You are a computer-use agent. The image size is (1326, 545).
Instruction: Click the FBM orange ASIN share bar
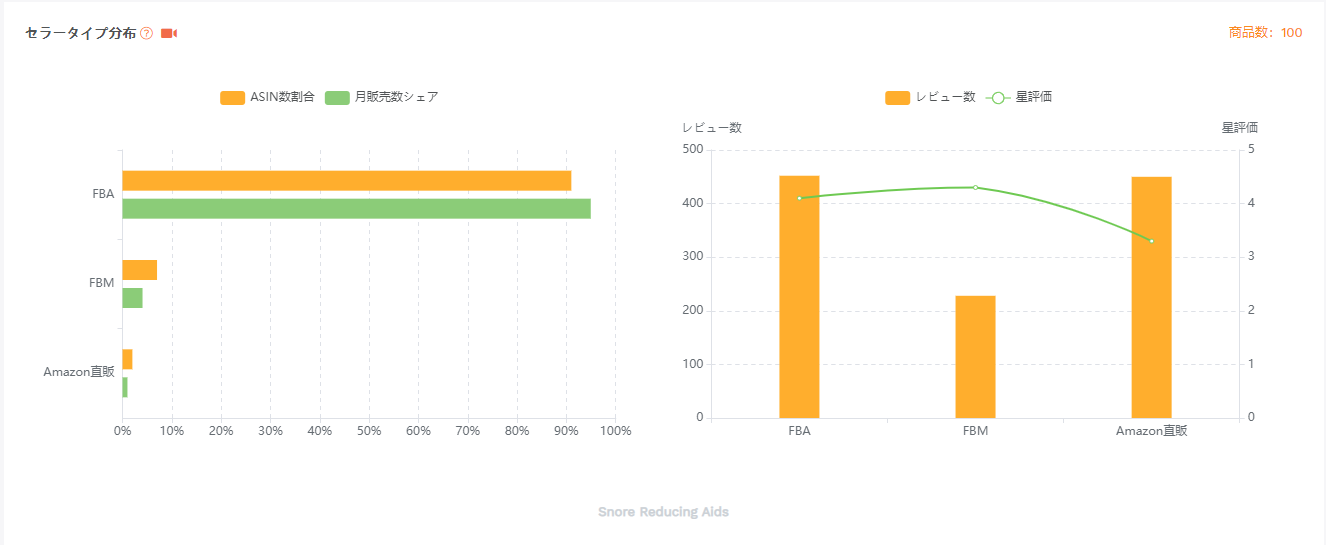pos(140,270)
